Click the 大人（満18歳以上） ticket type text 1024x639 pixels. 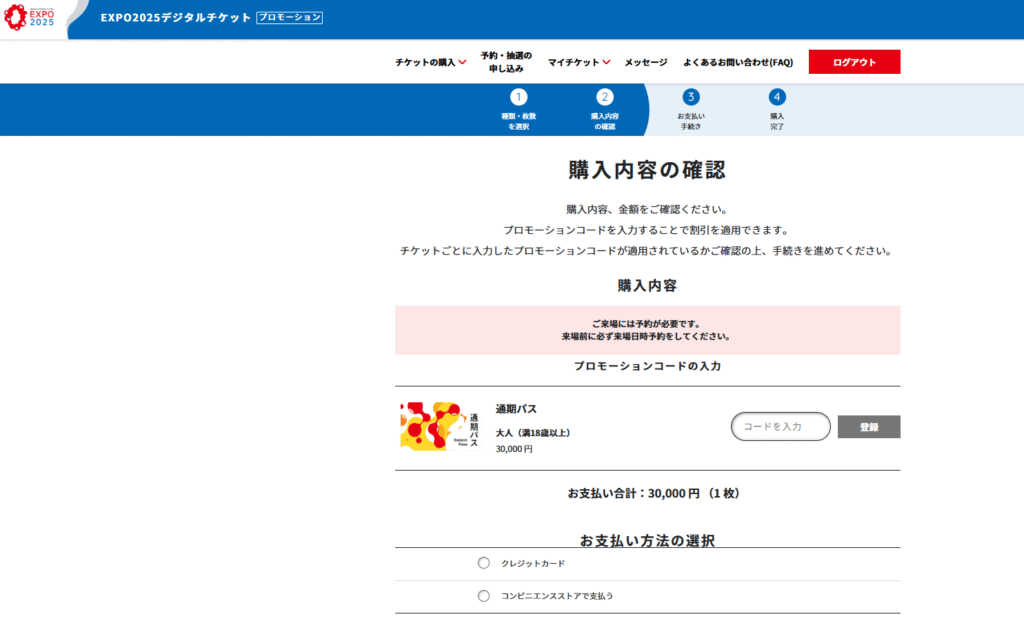coord(533,433)
